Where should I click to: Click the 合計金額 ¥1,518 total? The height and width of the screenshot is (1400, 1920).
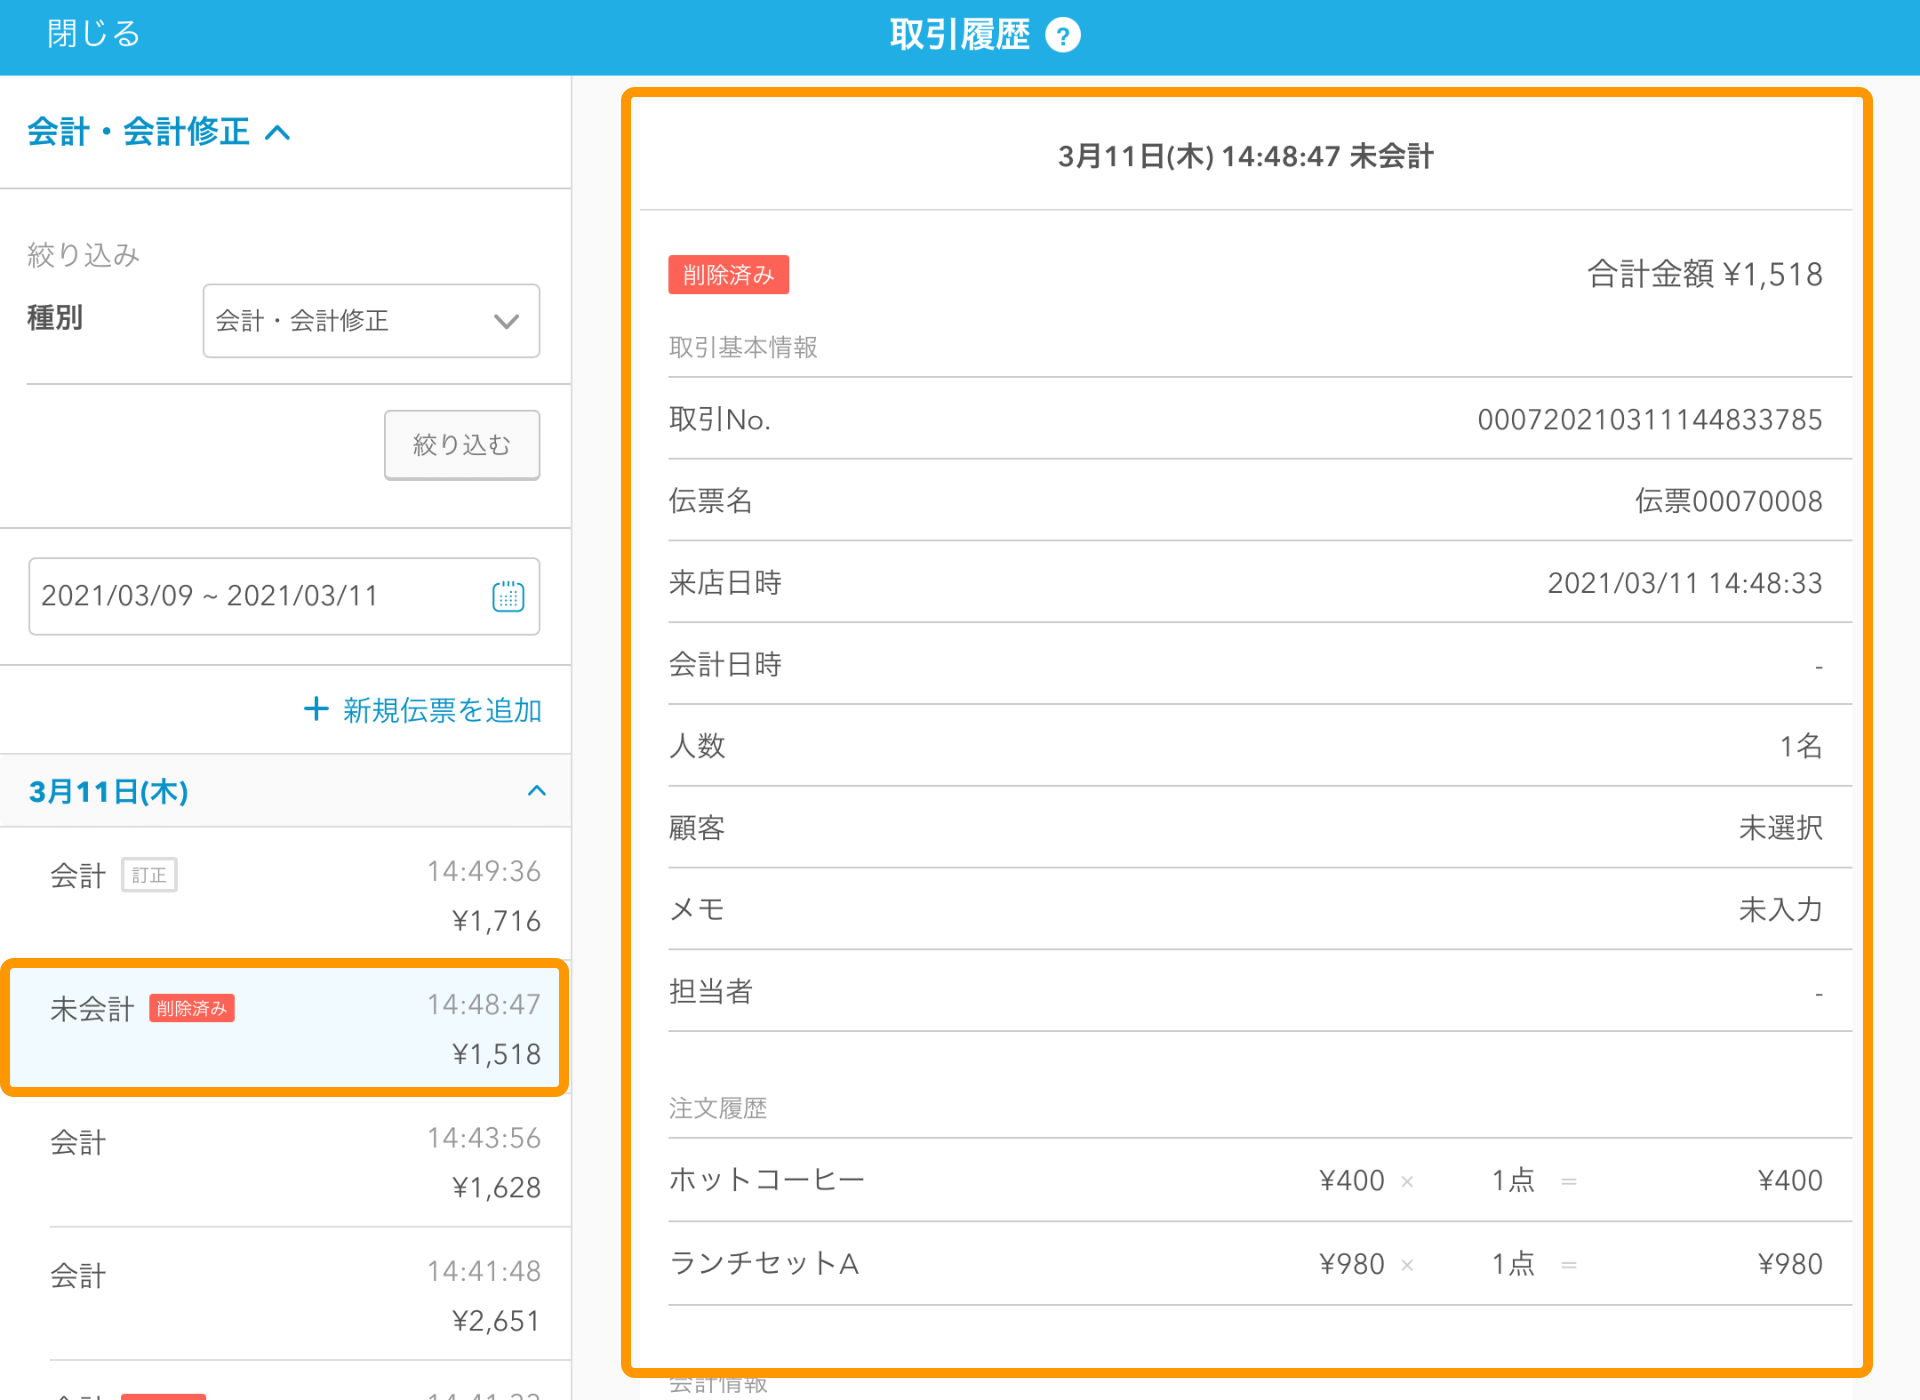pyautogui.click(x=1705, y=274)
